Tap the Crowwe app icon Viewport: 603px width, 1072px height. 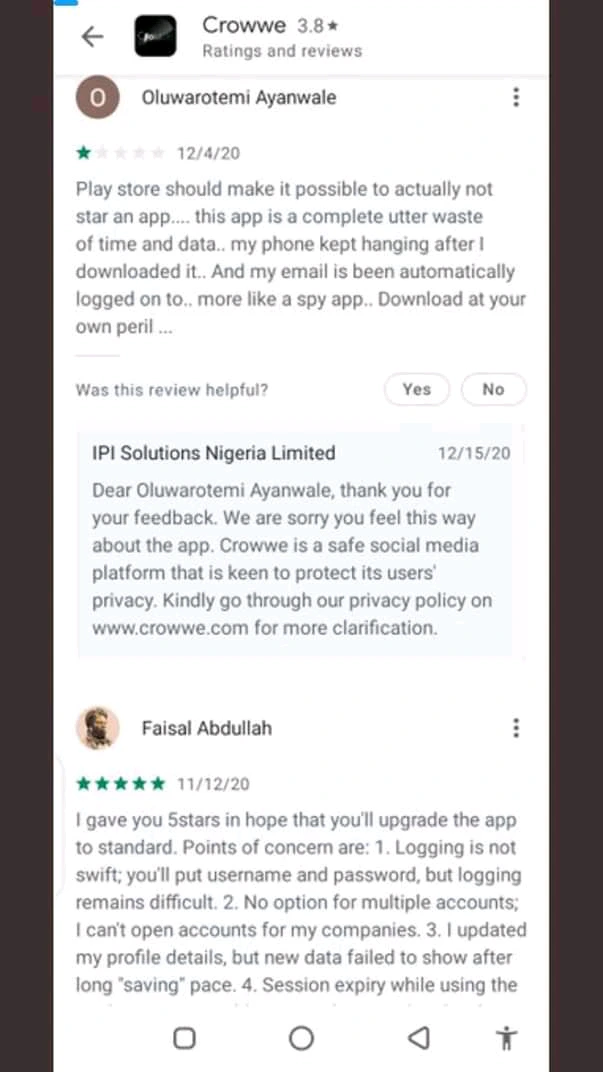pyautogui.click(x=155, y=37)
